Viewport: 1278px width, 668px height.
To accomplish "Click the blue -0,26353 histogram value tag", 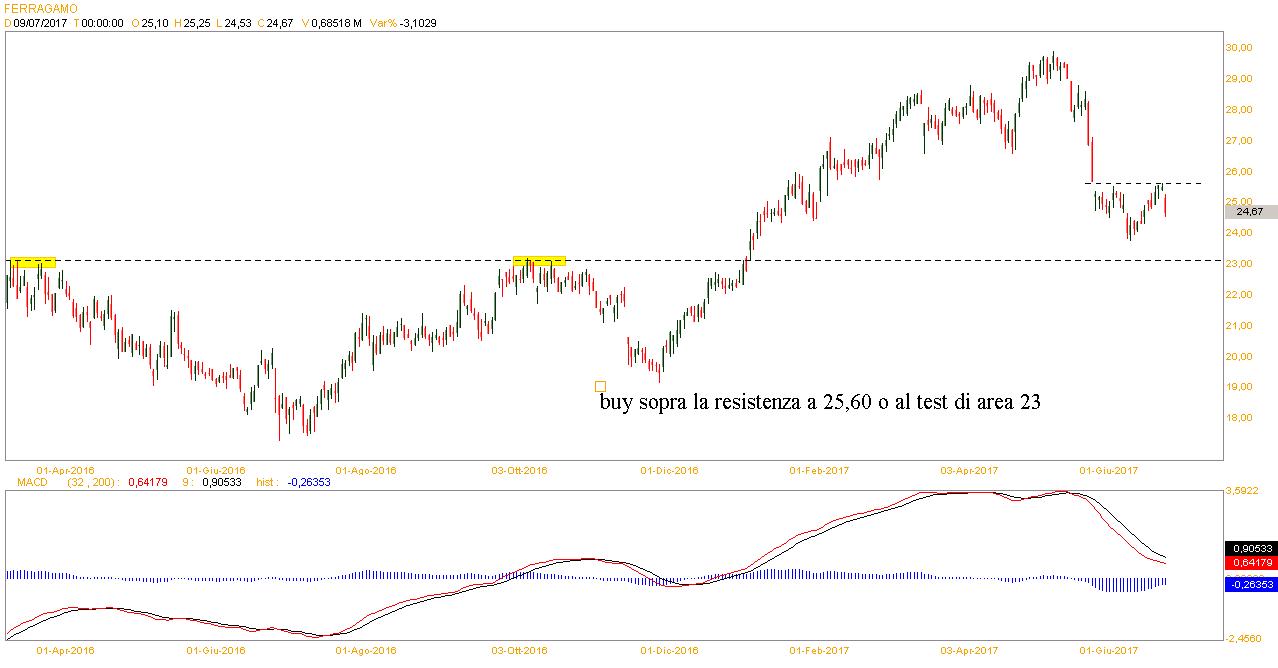I will pos(1249,585).
